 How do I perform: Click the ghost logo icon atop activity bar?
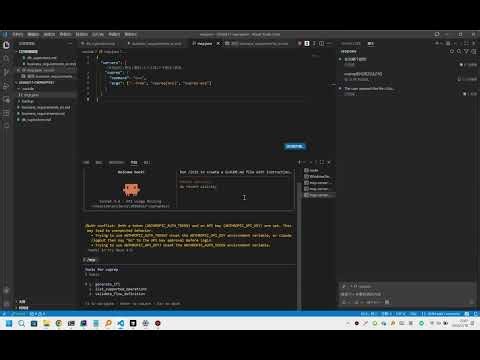pos(6,45)
